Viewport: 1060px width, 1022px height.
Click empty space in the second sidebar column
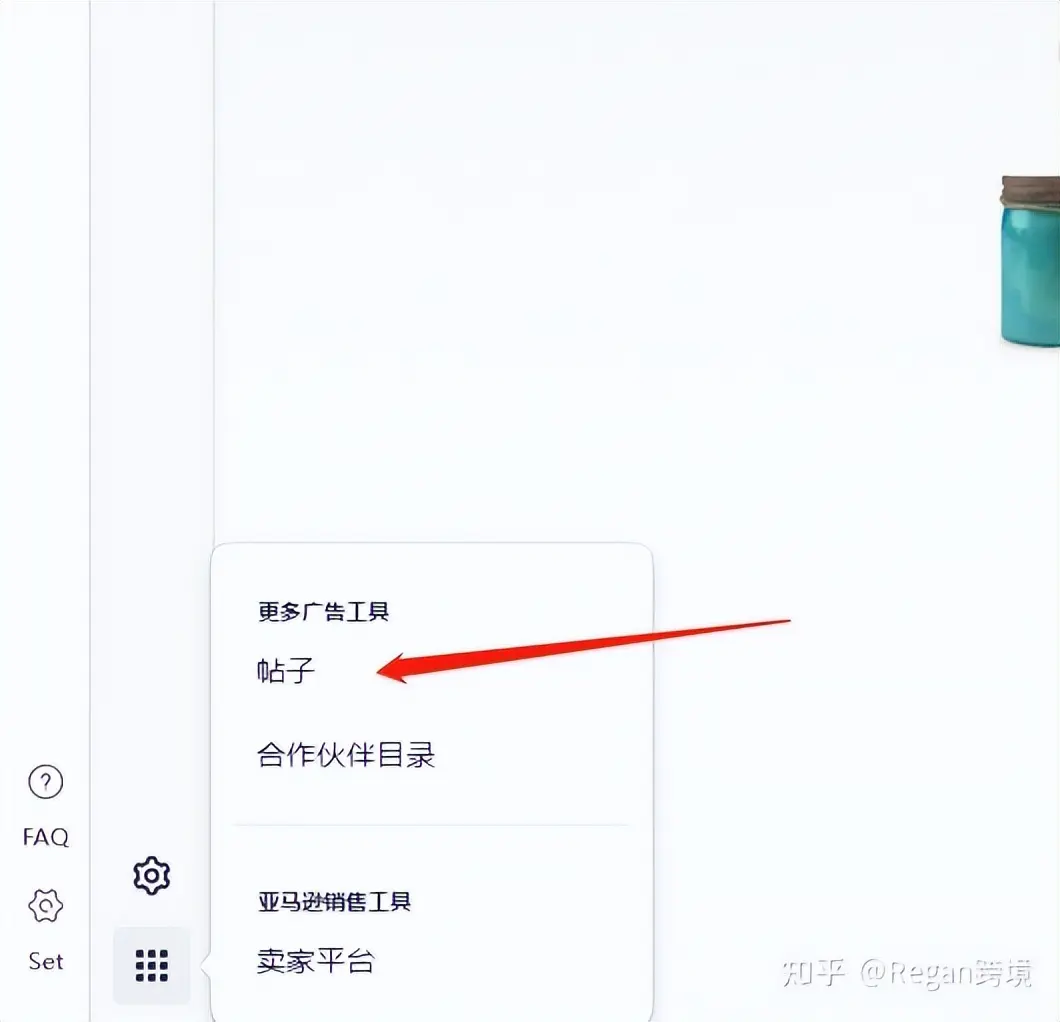click(x=152, y=406)
